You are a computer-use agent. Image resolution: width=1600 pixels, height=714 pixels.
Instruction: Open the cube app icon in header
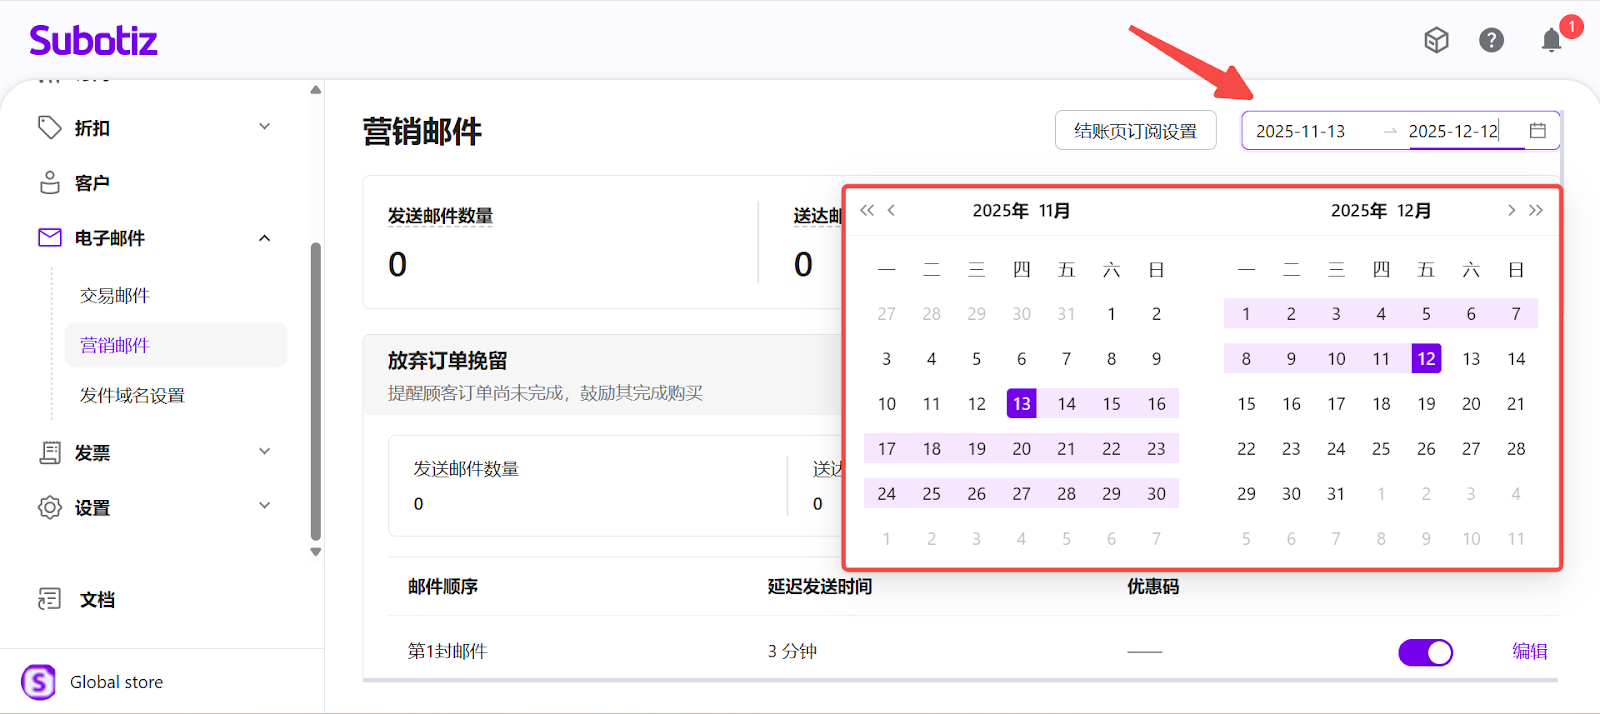[1436, 40]
